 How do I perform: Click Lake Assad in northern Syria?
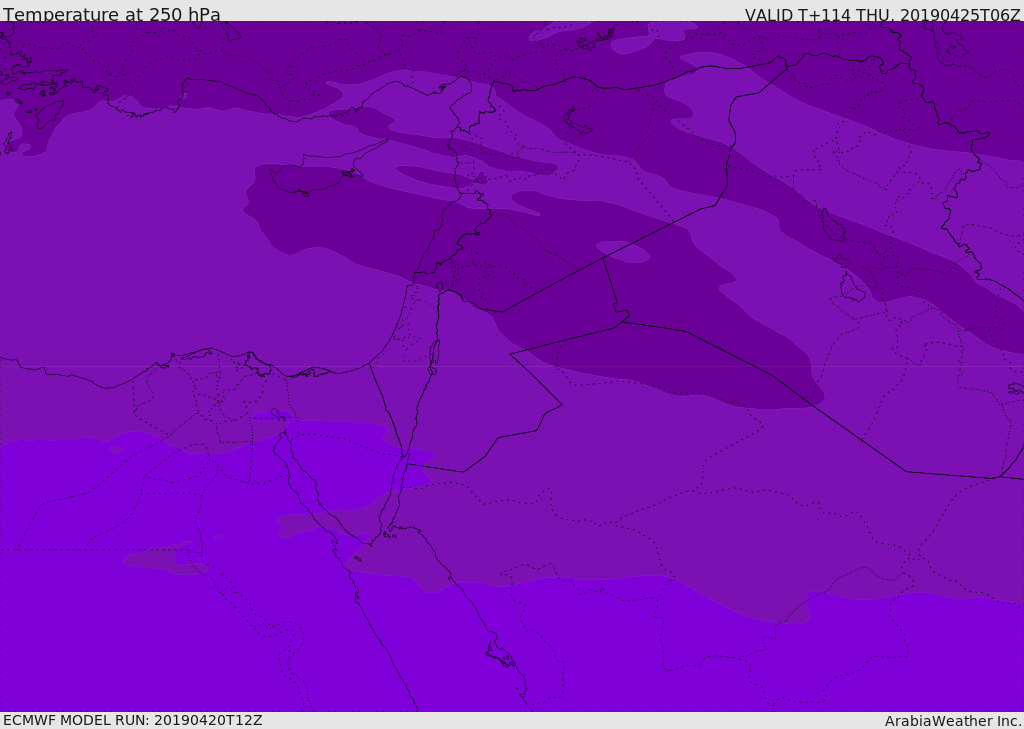[579, 121]
